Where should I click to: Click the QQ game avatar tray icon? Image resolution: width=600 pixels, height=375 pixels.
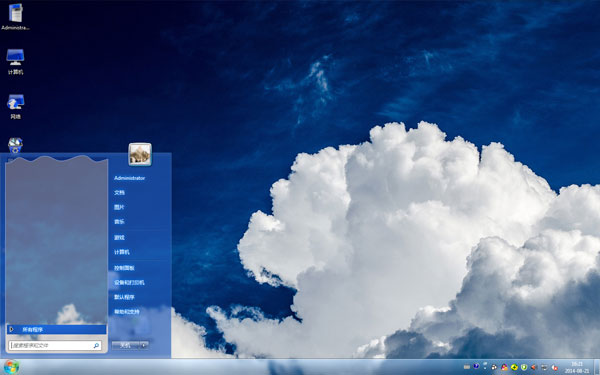tap(504, 367)
